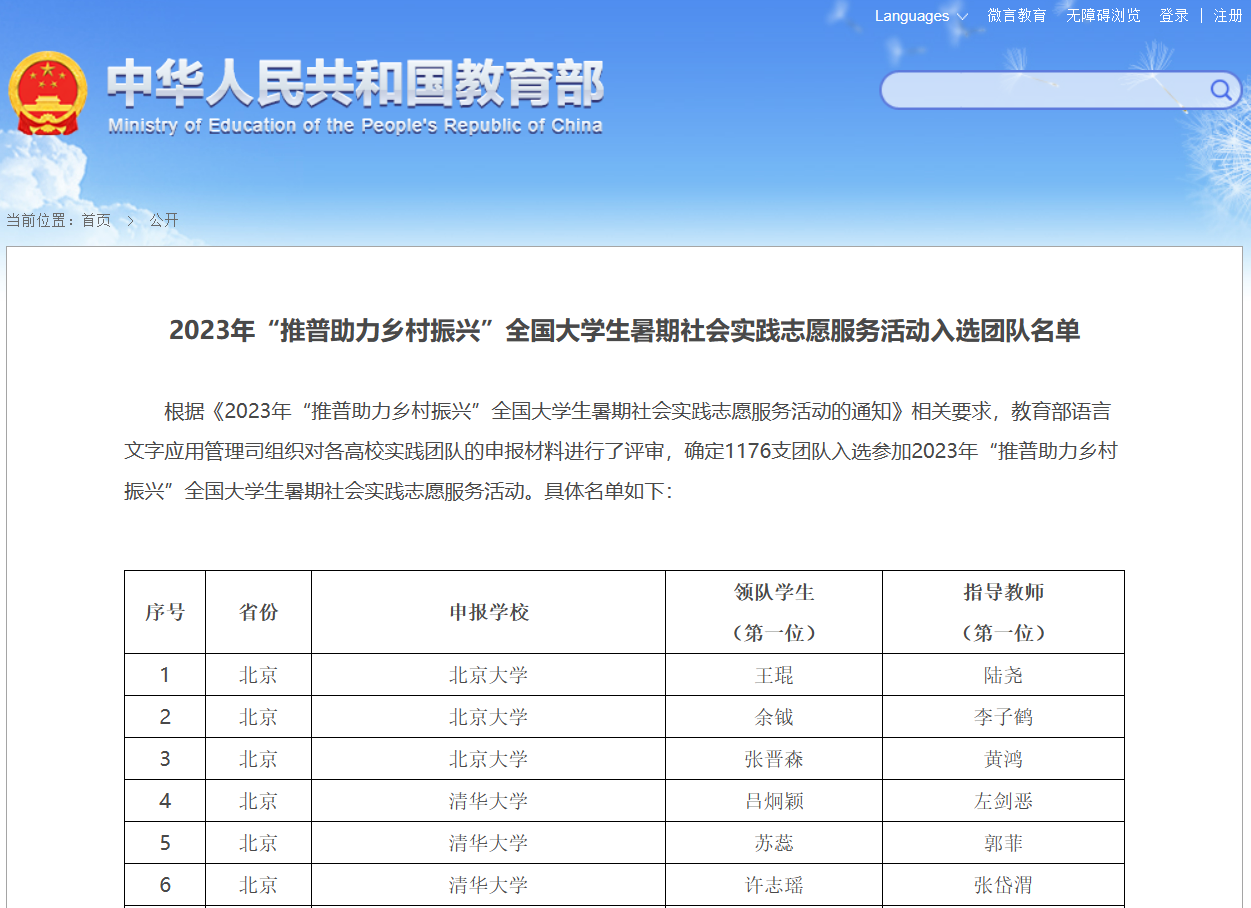
Task: Click the cell 张晋森
Action: point(774,759)
